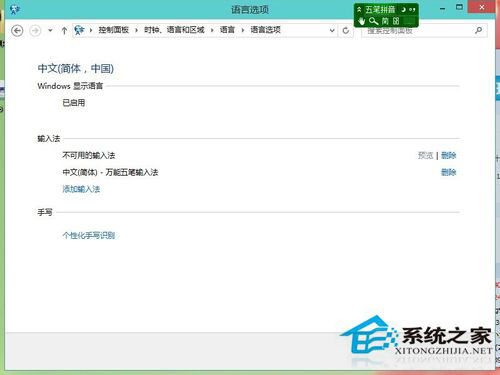
Task: Click the control panel icon in address bar
Action: 79,30
